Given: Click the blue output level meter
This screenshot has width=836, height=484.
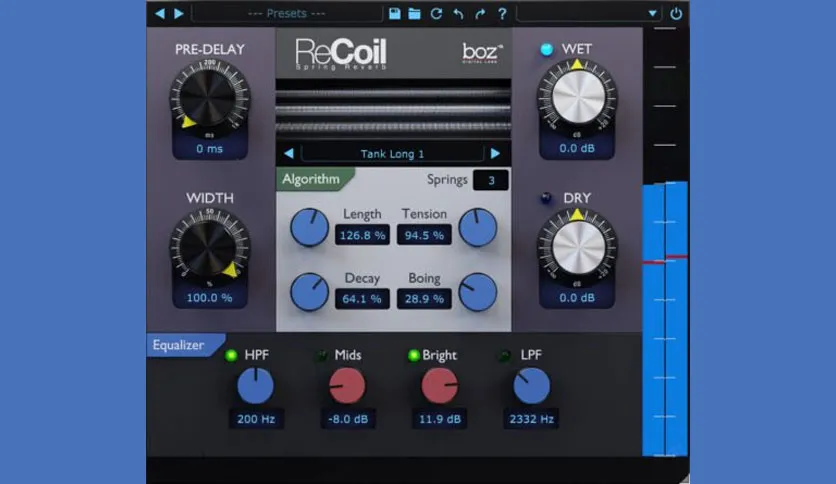Looking at the screenshot, I should 665,319.
